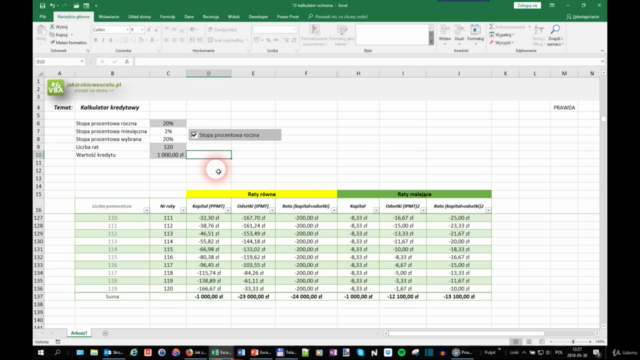Open the font size dropdown
Image resolution: width=640 pixels, height=360 pixels.
142,29
